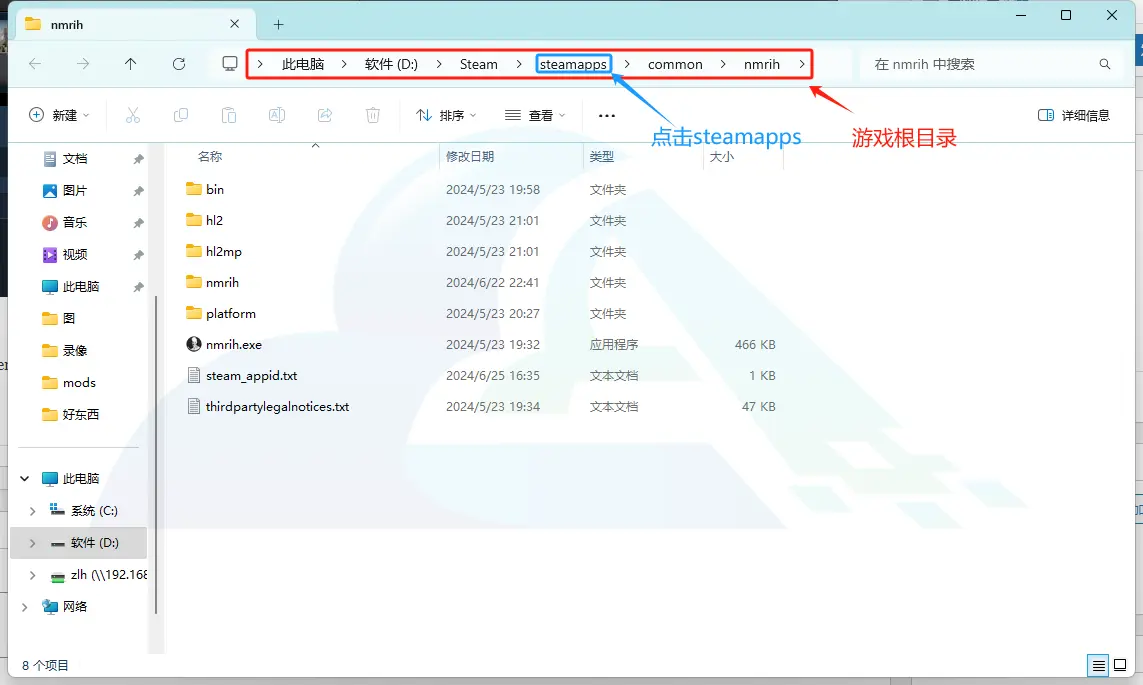
Task: Open 音乐 in quick access
Action: (x=75, y=223)
